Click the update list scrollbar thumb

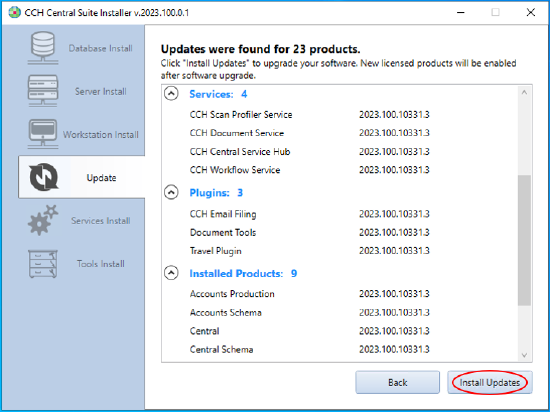524,240
